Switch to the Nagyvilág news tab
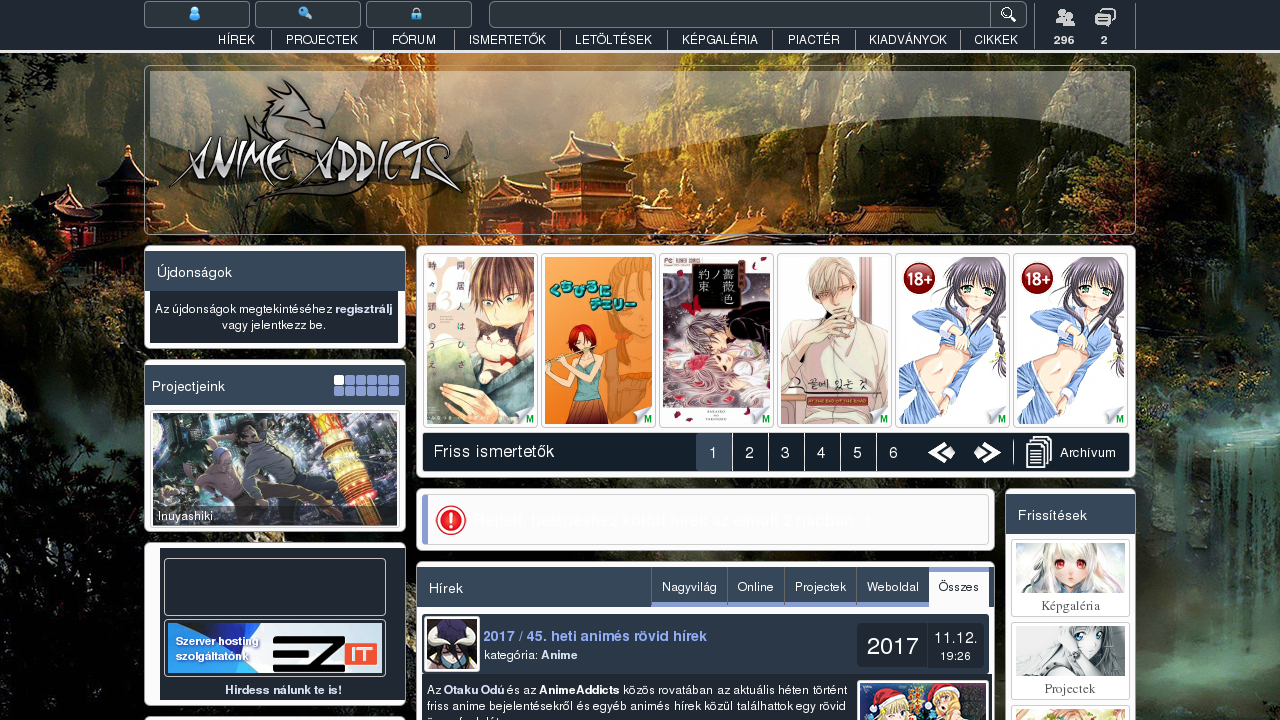Screen dimensions: 1280x720 tap(689, 587)
